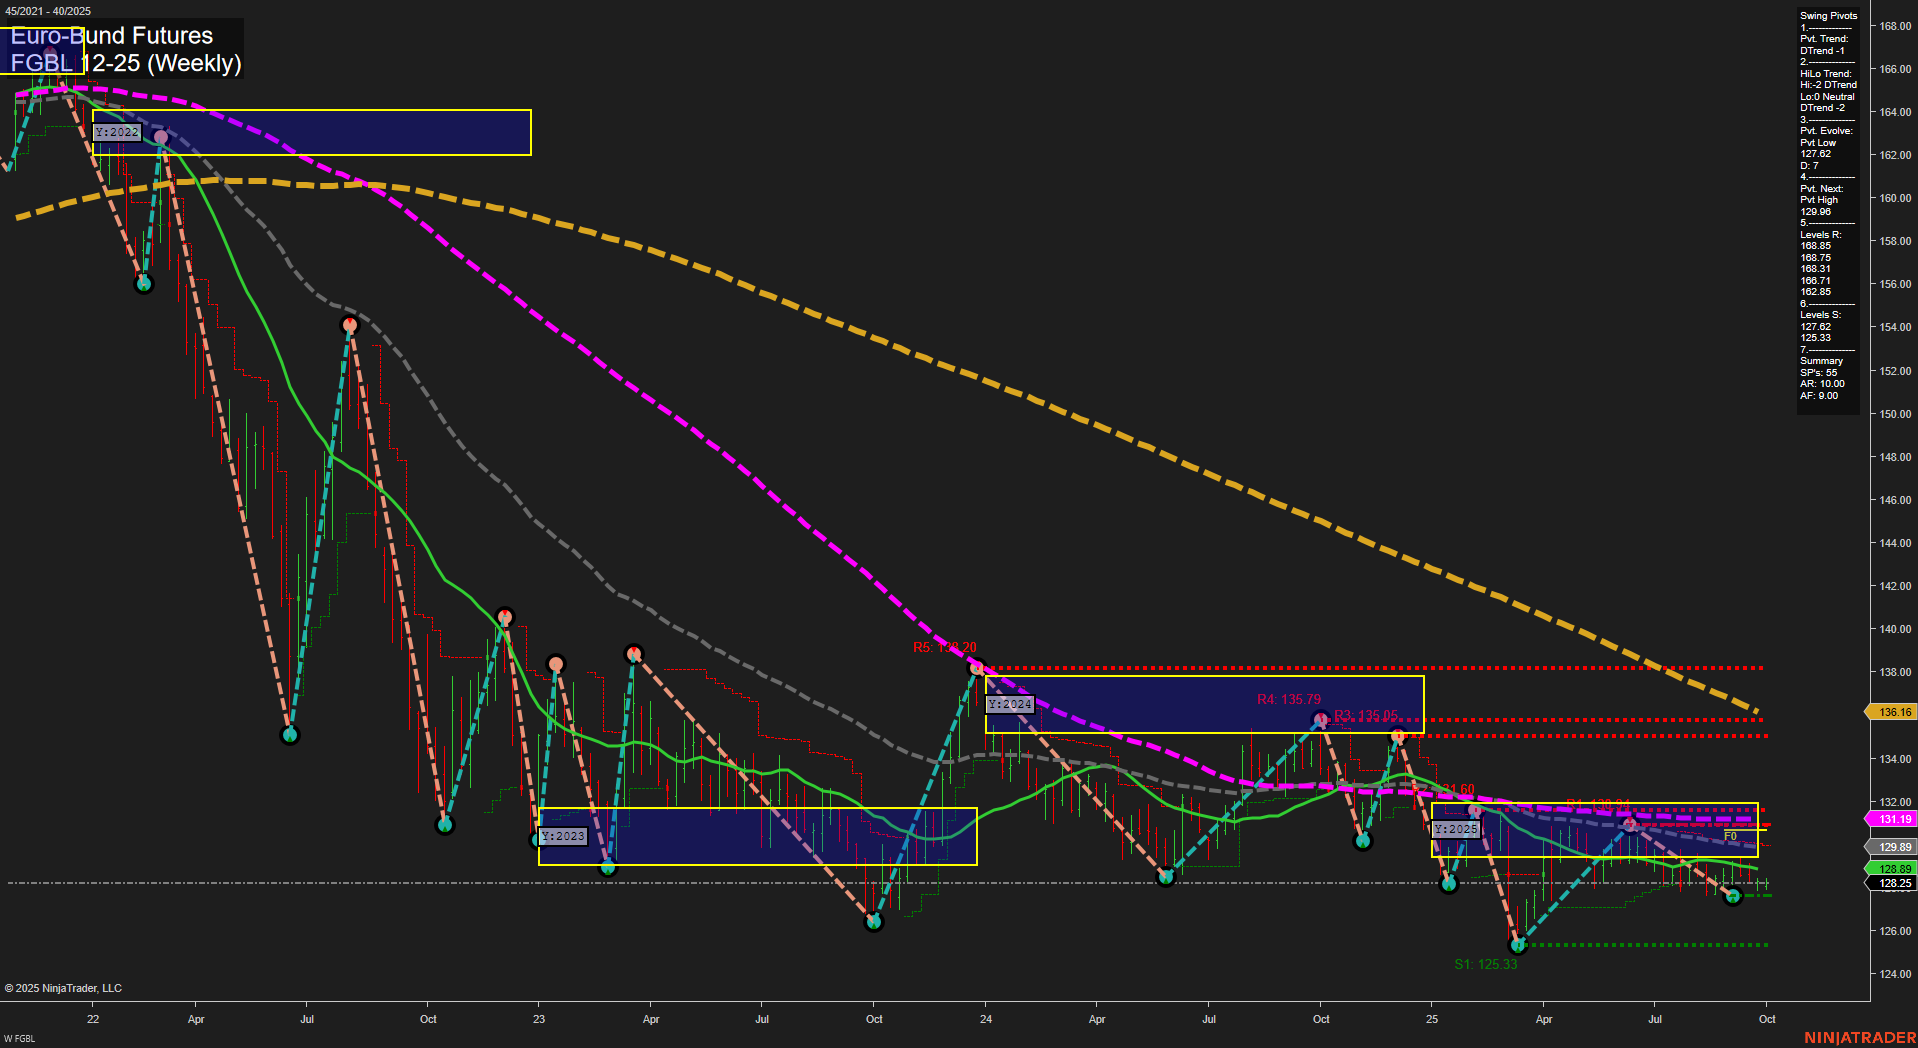
Task: Click the Y:2023 label in its yellow box
Action: pos(563,837)
